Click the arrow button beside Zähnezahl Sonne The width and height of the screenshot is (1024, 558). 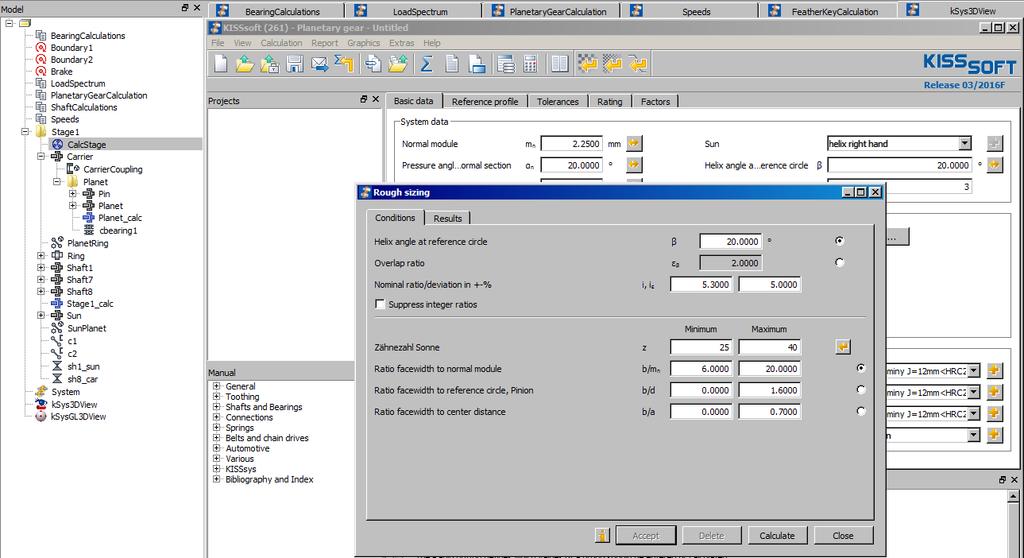(x=842, y=347)
